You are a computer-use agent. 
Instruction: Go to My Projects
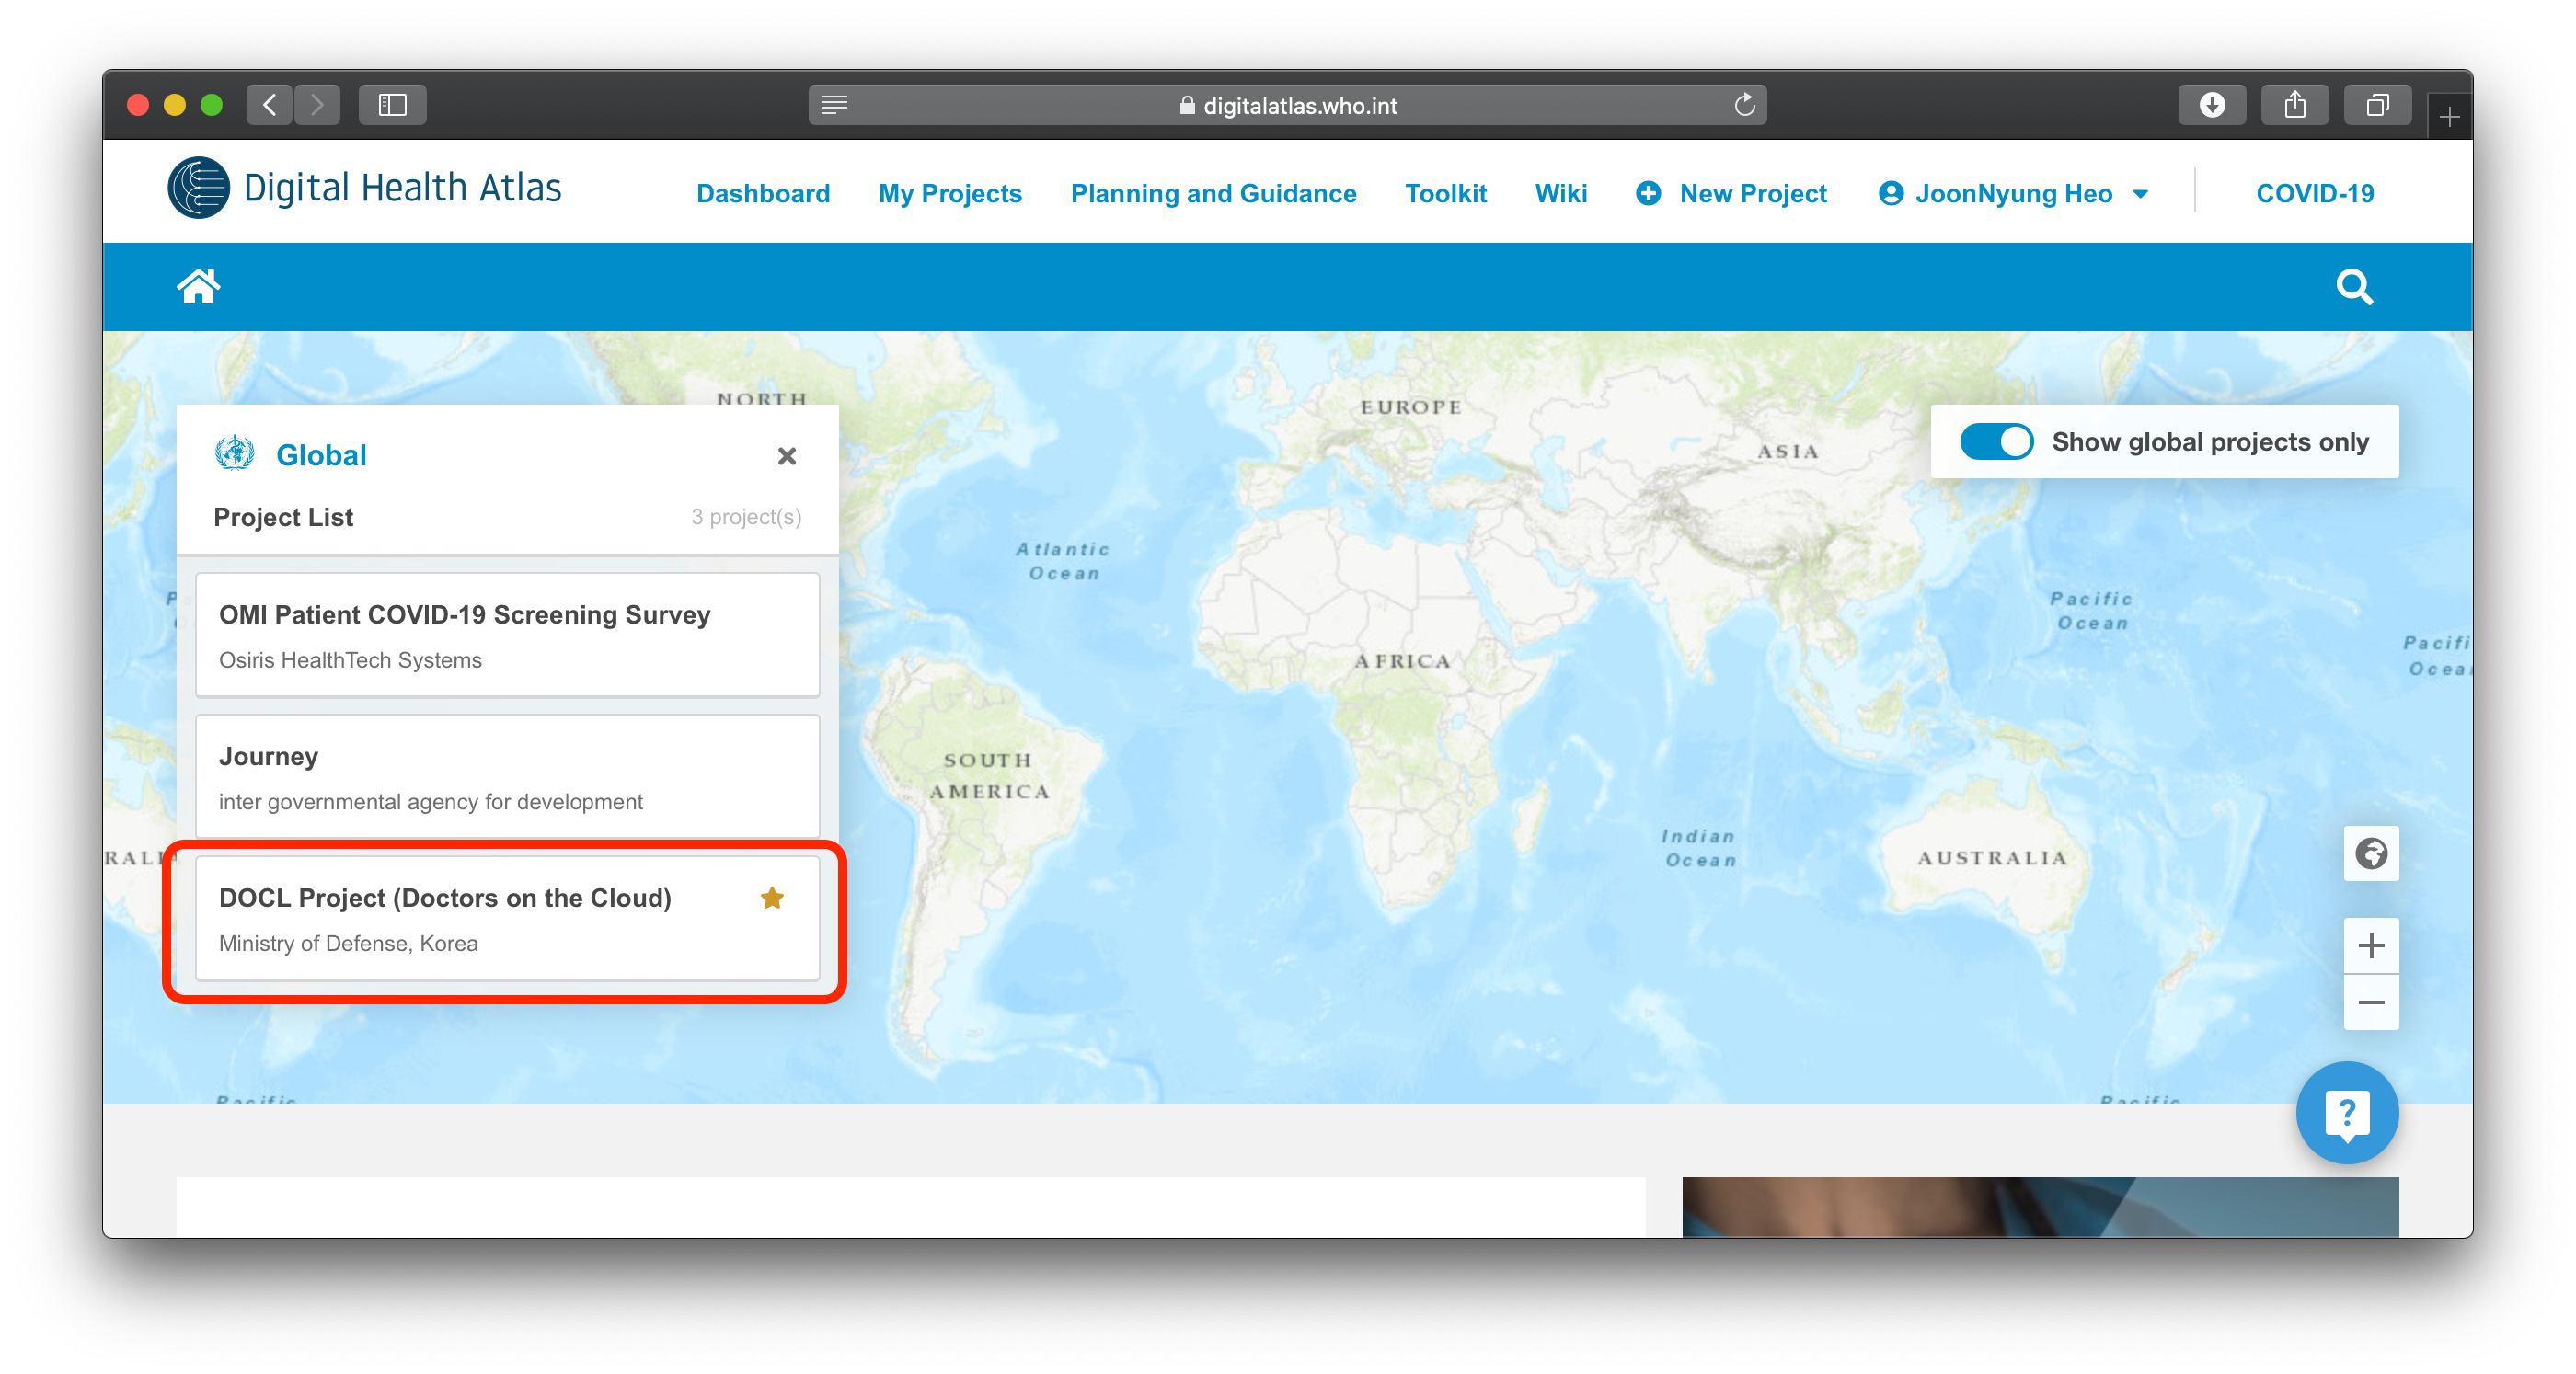(x=950, y=193)
